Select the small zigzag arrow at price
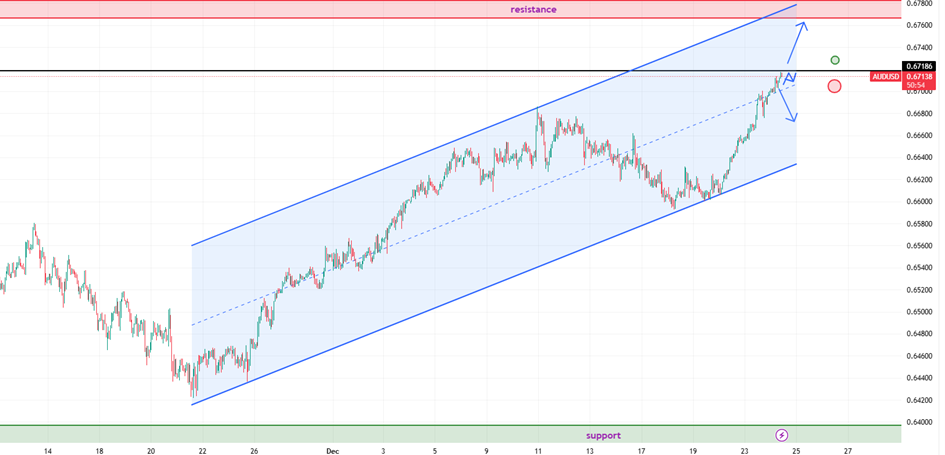This screenshot has height=455, width=945. pyautogui.click(x=790, y=77)
